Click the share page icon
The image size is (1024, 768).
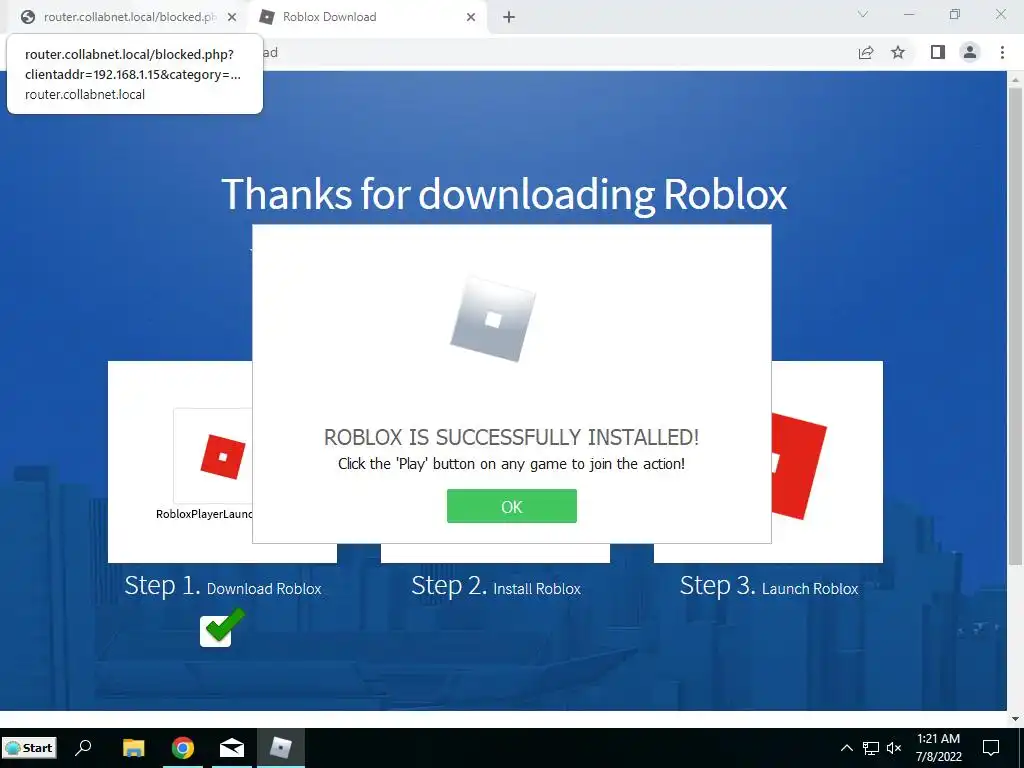tap(866, 52)
